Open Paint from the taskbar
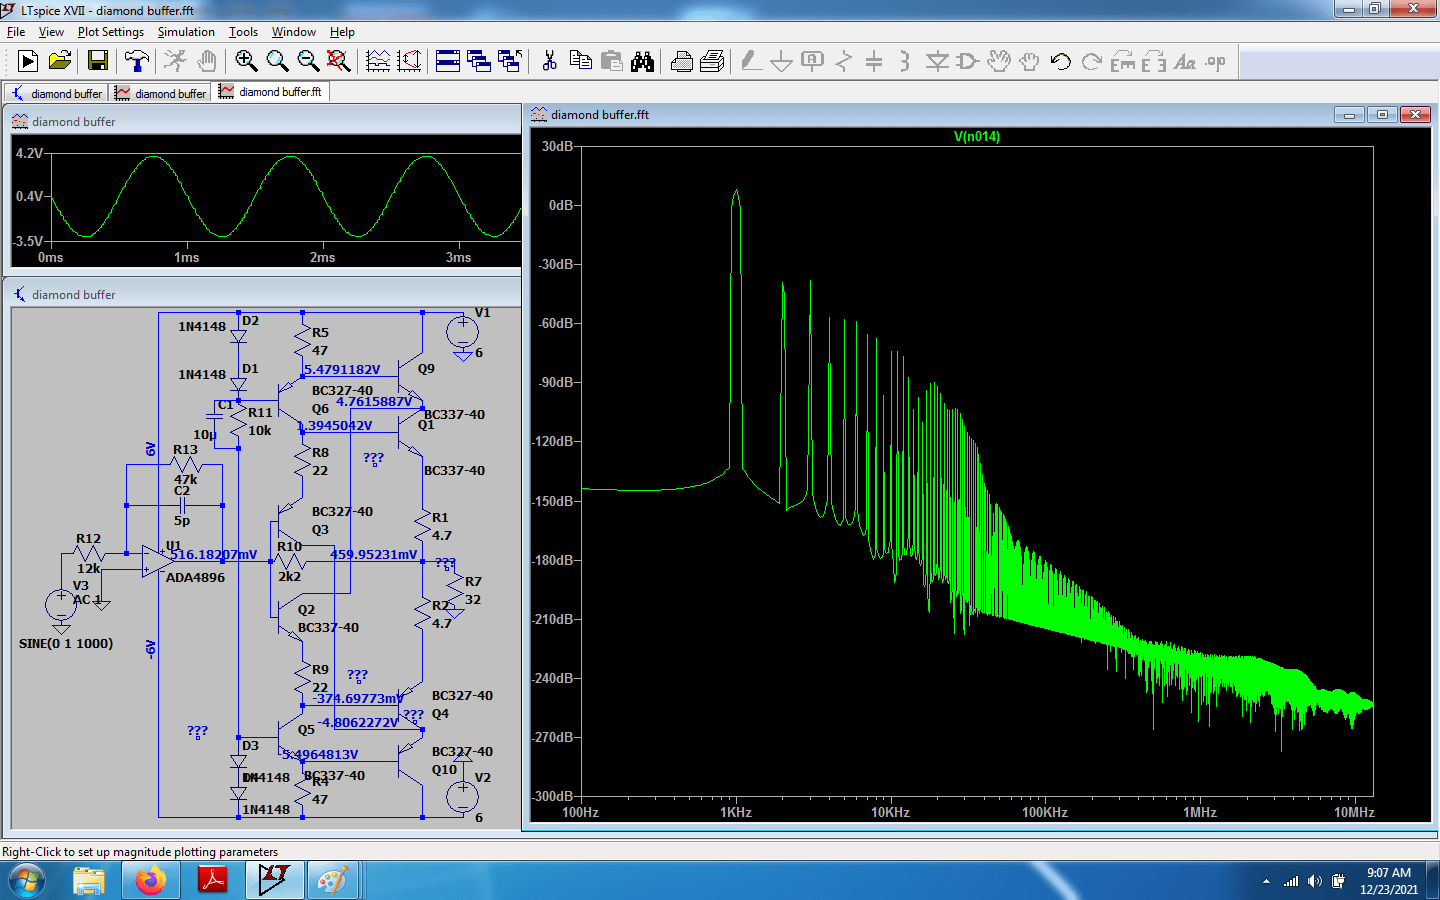Viewport: 1440px width, 900px height. coord(332,881)
